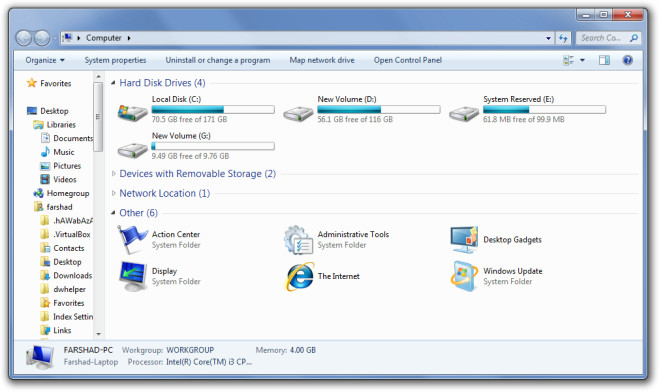660x392 pixels.
Task: Click the text "9.49 GB free of 9.76 GB"
Action: tap(190, 156)
